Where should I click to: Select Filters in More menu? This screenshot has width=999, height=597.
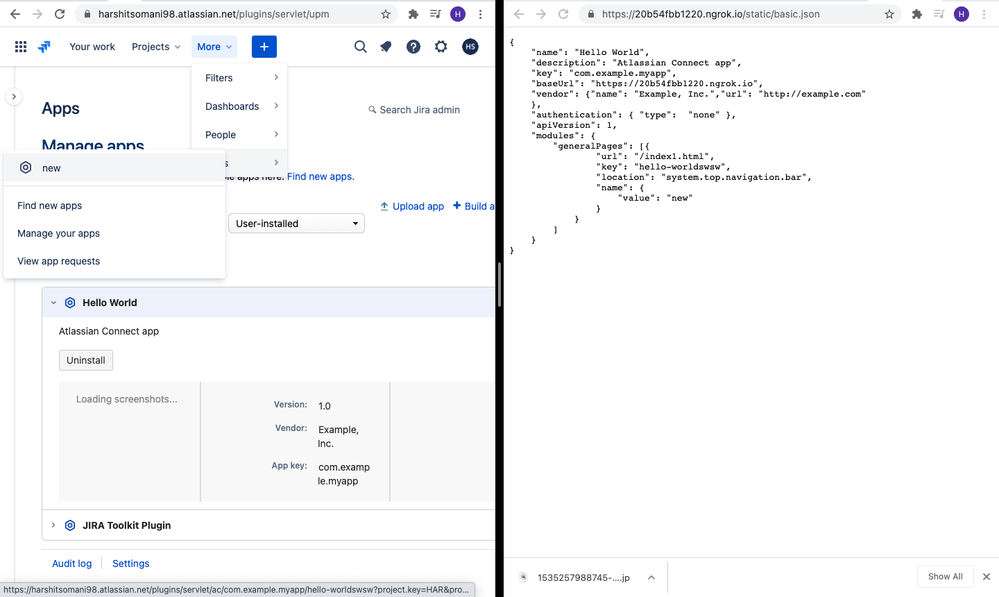tap(240, 78)
